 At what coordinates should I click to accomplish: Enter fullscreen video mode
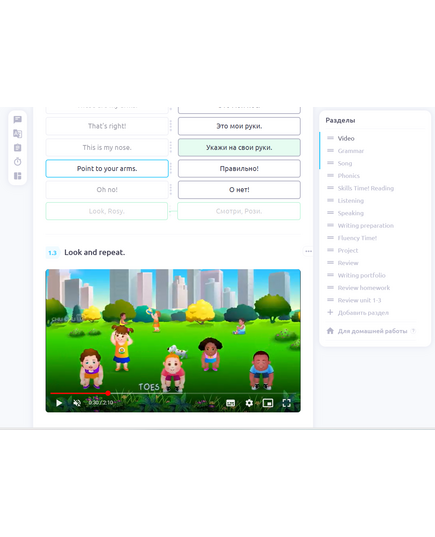click(x=286, y=403)
